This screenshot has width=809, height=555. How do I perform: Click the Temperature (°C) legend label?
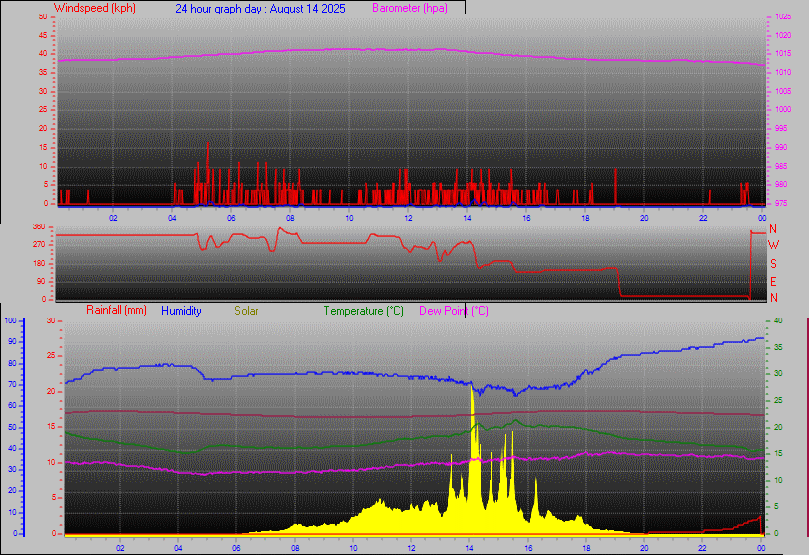pos(363,311)
